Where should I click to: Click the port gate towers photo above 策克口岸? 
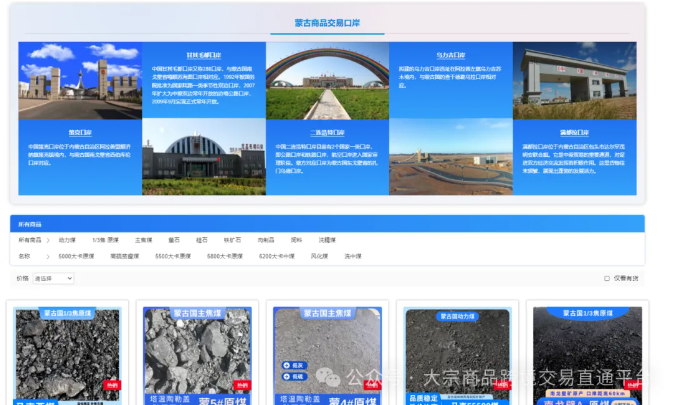coord(80,80)
